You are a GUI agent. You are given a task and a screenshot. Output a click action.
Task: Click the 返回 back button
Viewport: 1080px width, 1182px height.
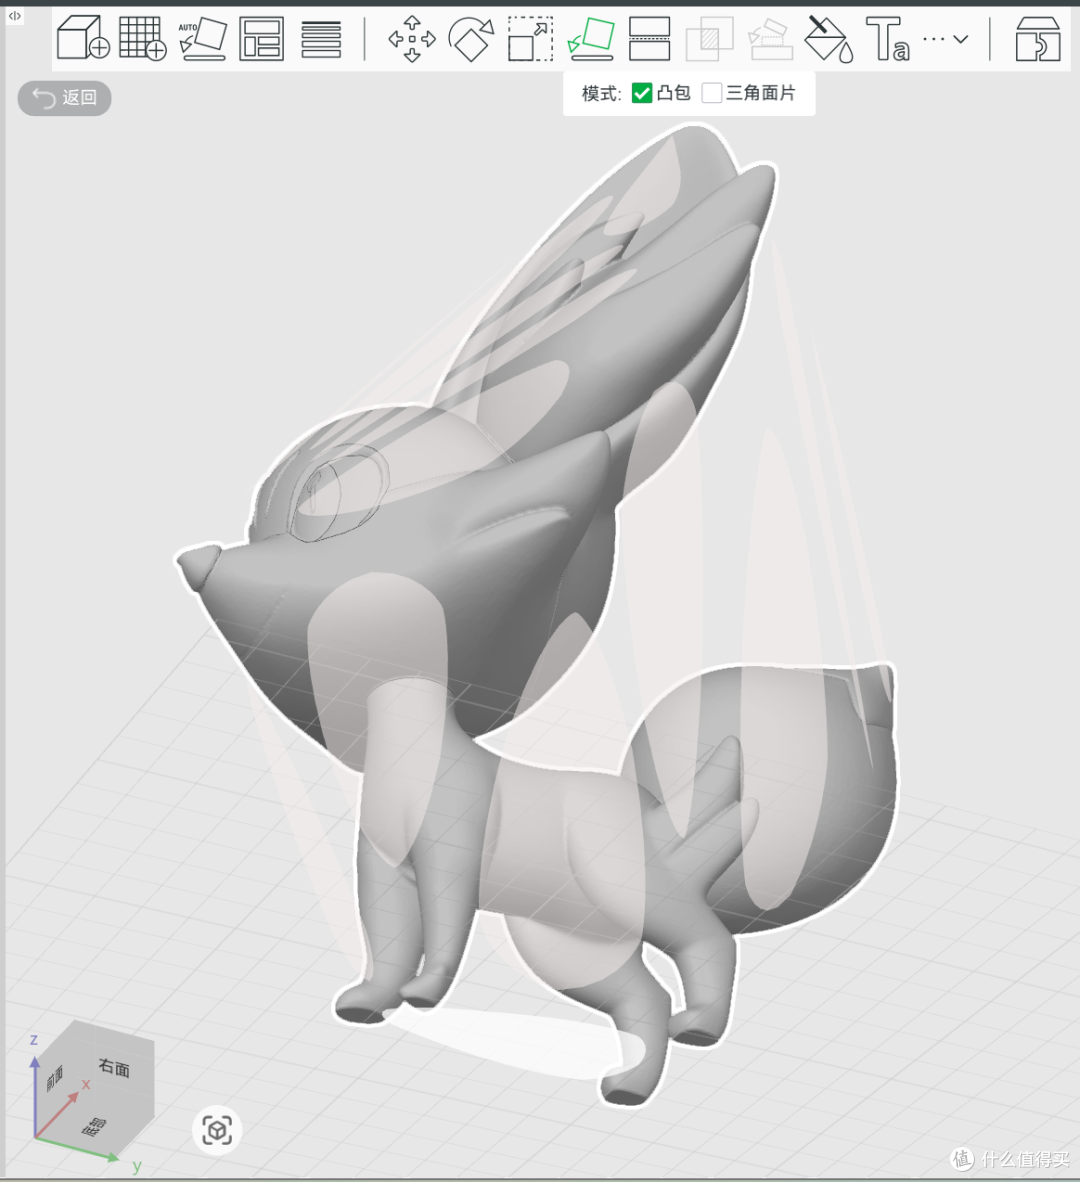coord(65,98)
